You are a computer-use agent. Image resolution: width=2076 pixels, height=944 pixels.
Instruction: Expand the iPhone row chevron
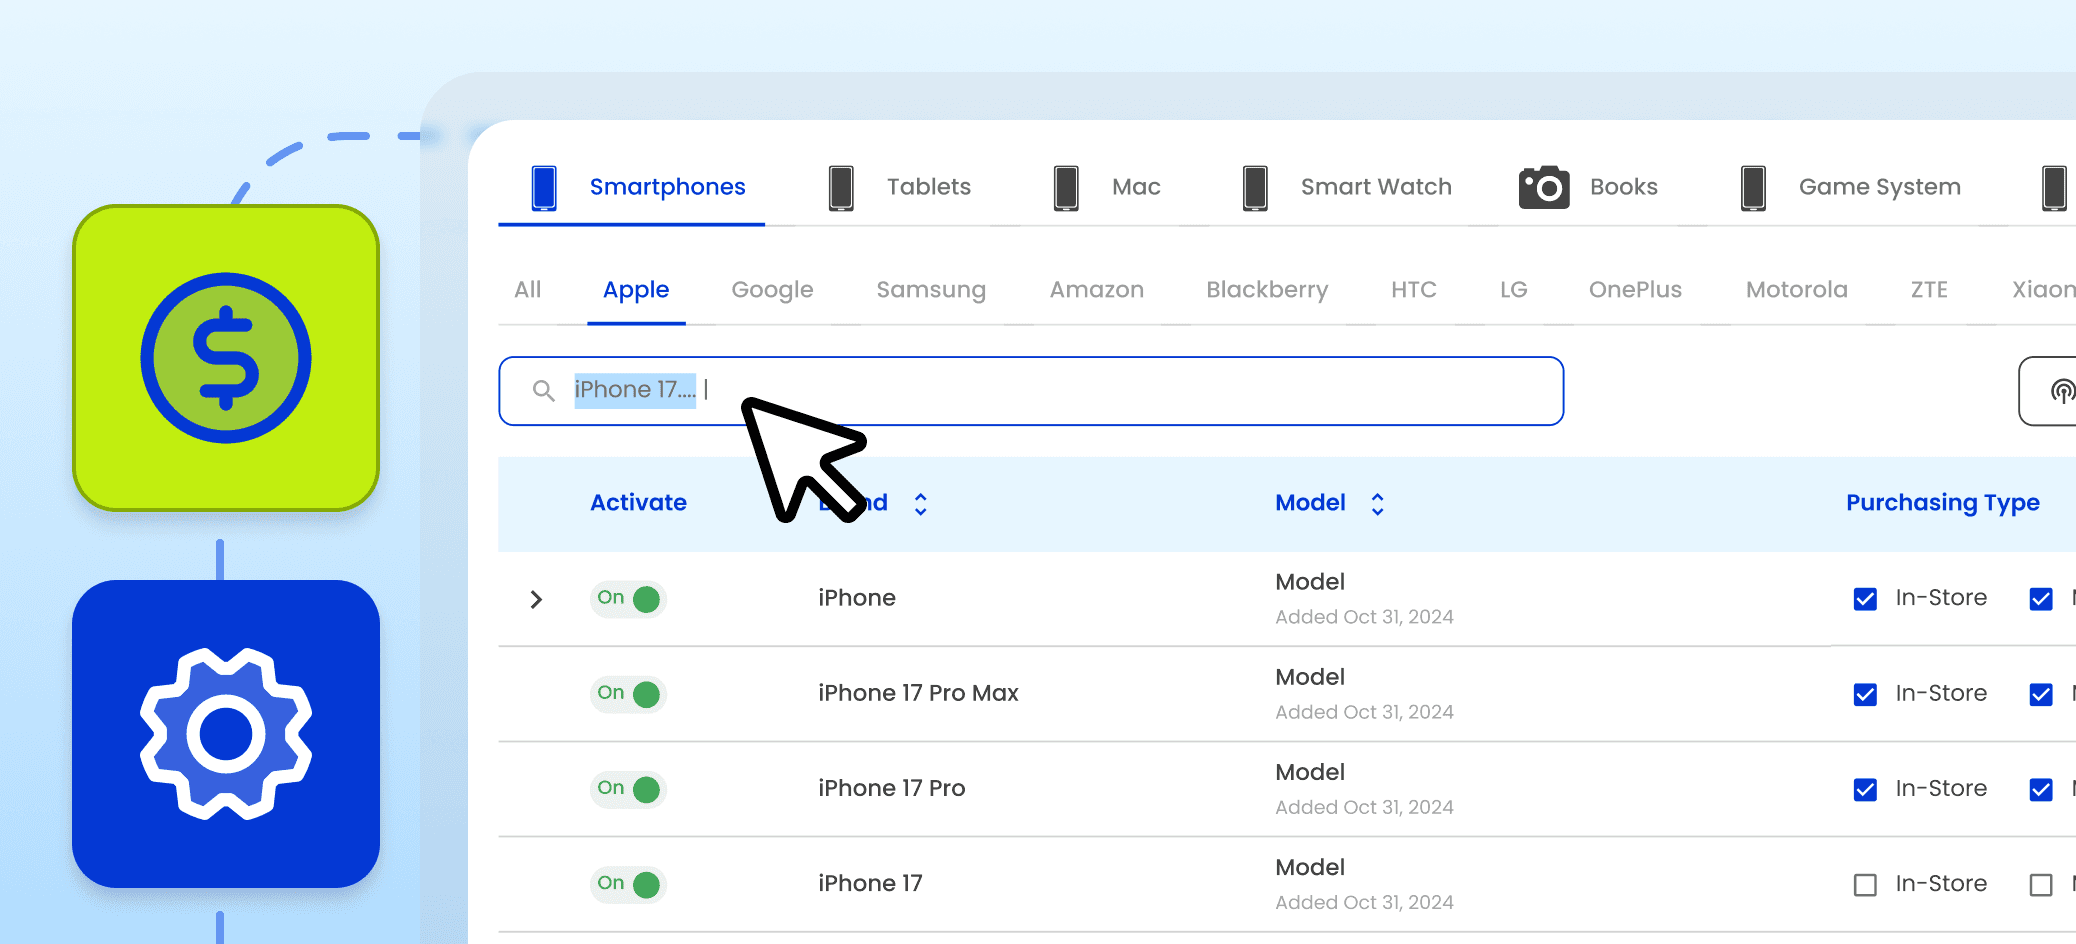tap(536, 599)
